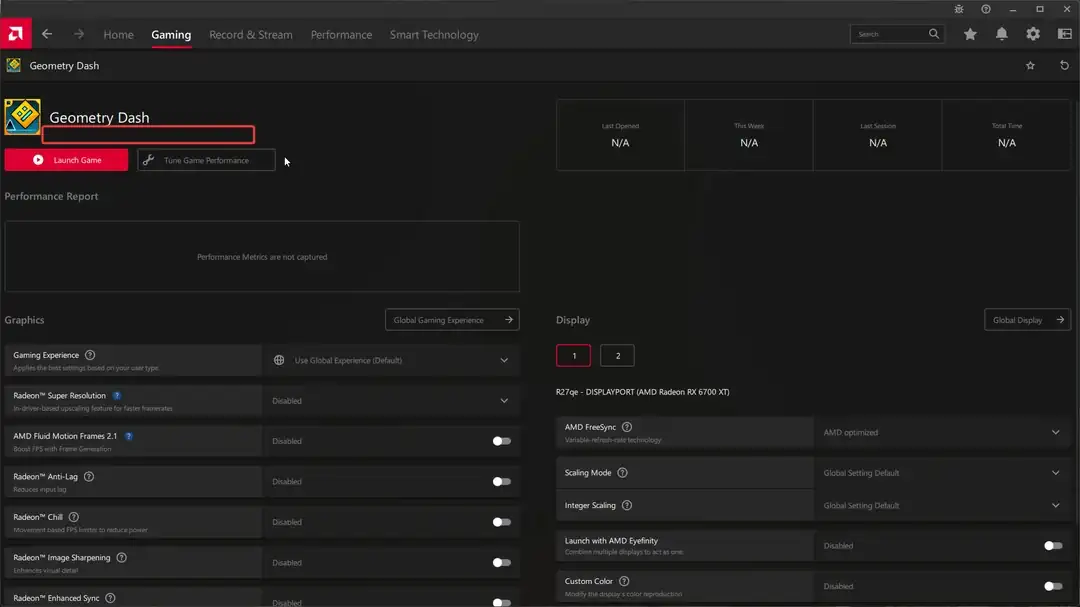
Task: Open Global Gaming Experience
Action: tap(452, 320)
